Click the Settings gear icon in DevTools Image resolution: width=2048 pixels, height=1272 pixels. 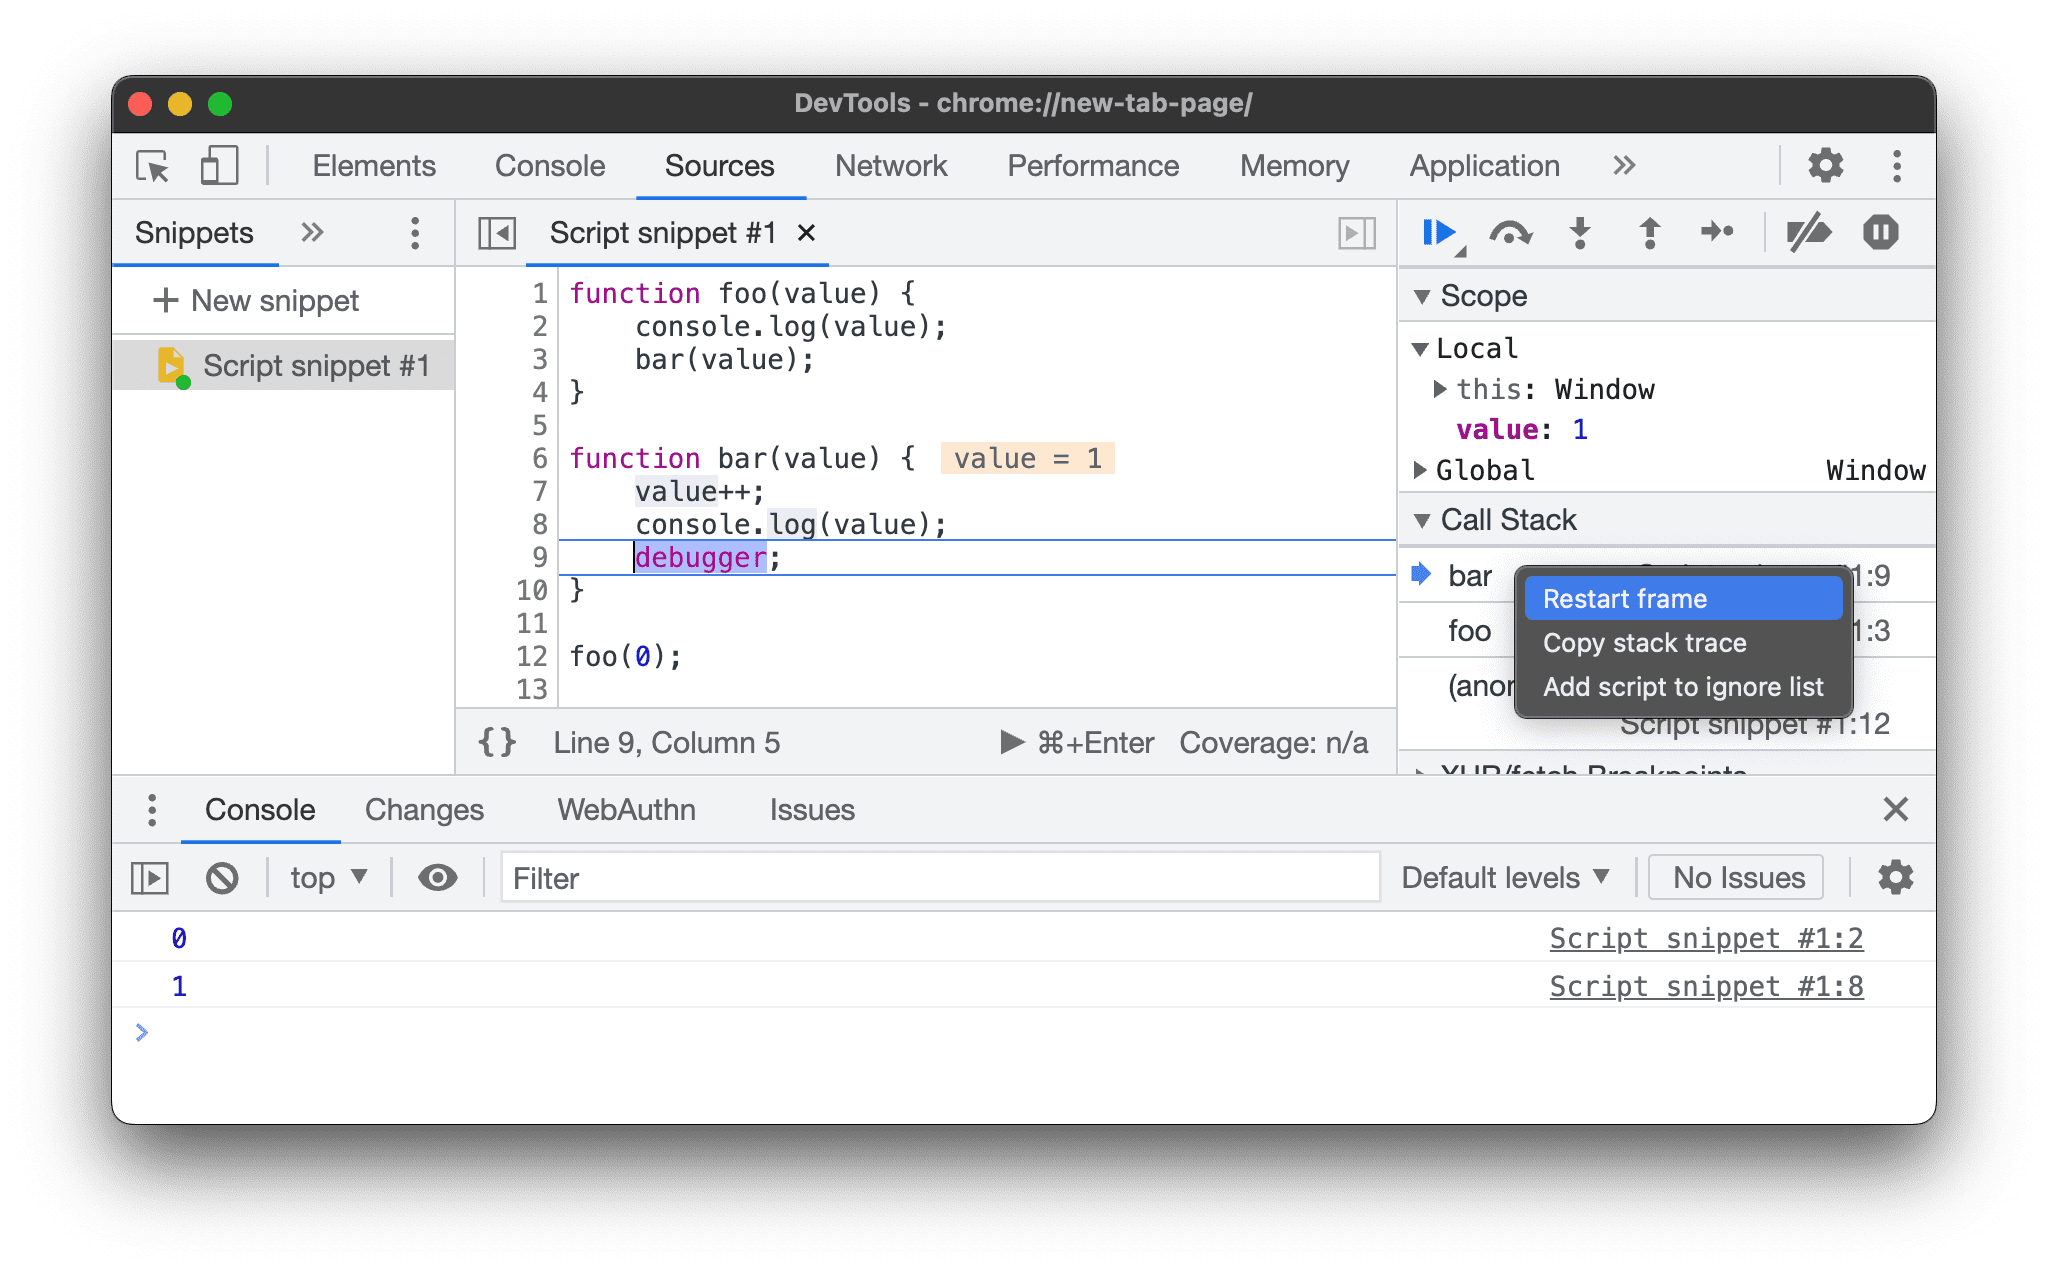tap(1824, 166)
